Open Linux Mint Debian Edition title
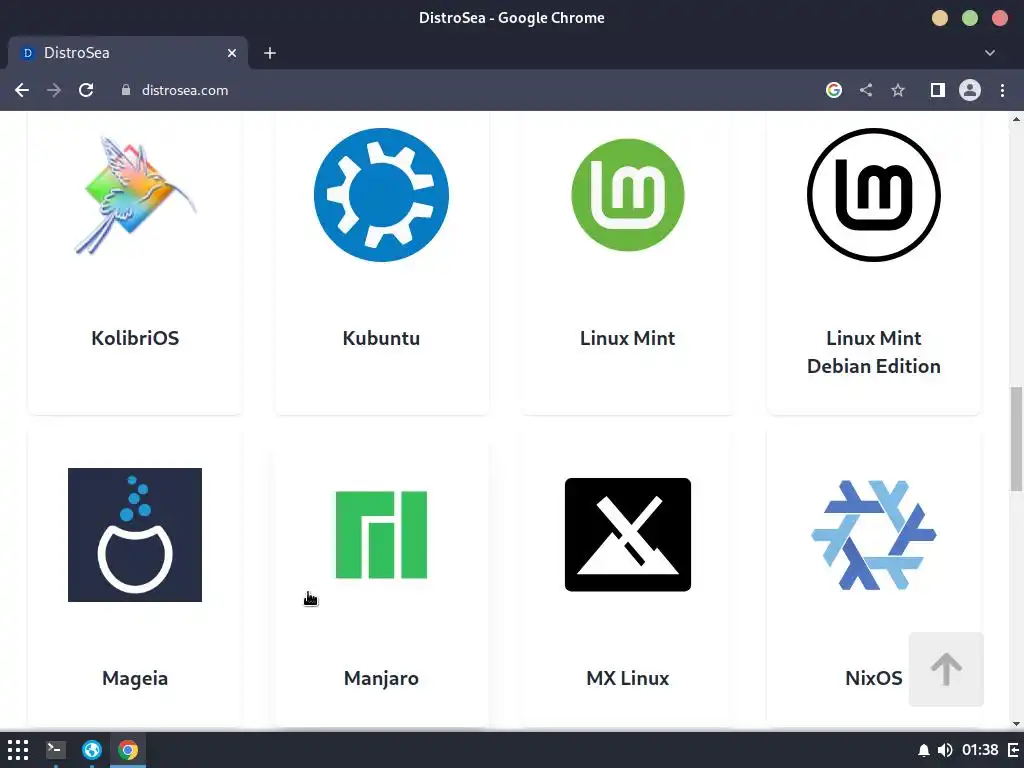Image resolution: width=1024 pixels, height=768 pixels. point(874,352)
